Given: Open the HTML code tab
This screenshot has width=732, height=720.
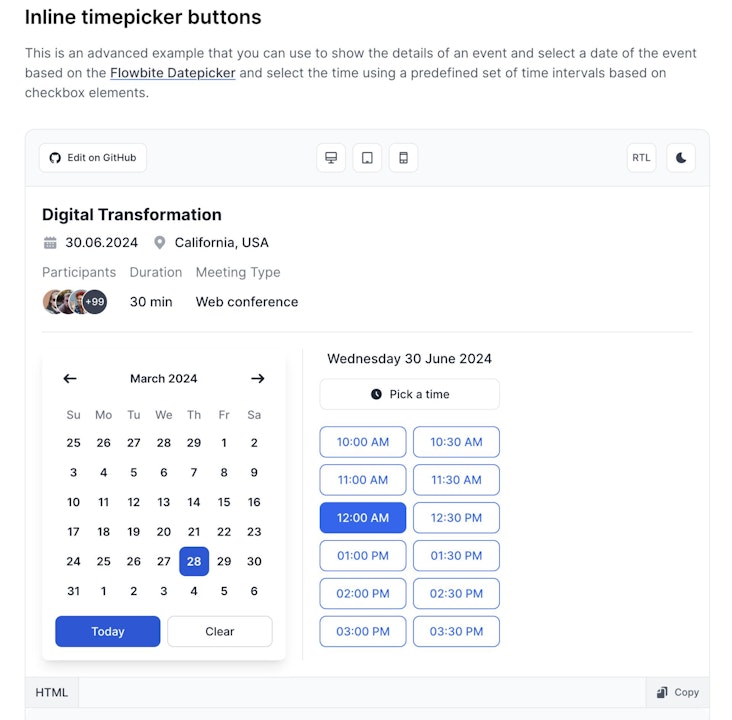Looking at the screenshot, I should pyautogui.click(x=52, y=692).
